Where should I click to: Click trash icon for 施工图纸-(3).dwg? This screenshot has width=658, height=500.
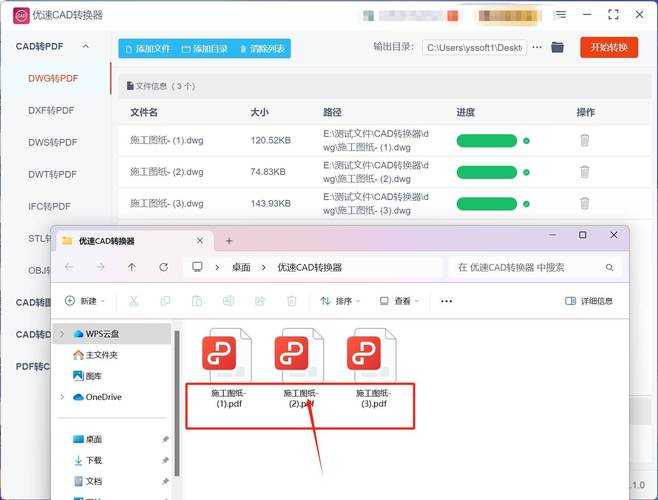[x=585, y=204]
